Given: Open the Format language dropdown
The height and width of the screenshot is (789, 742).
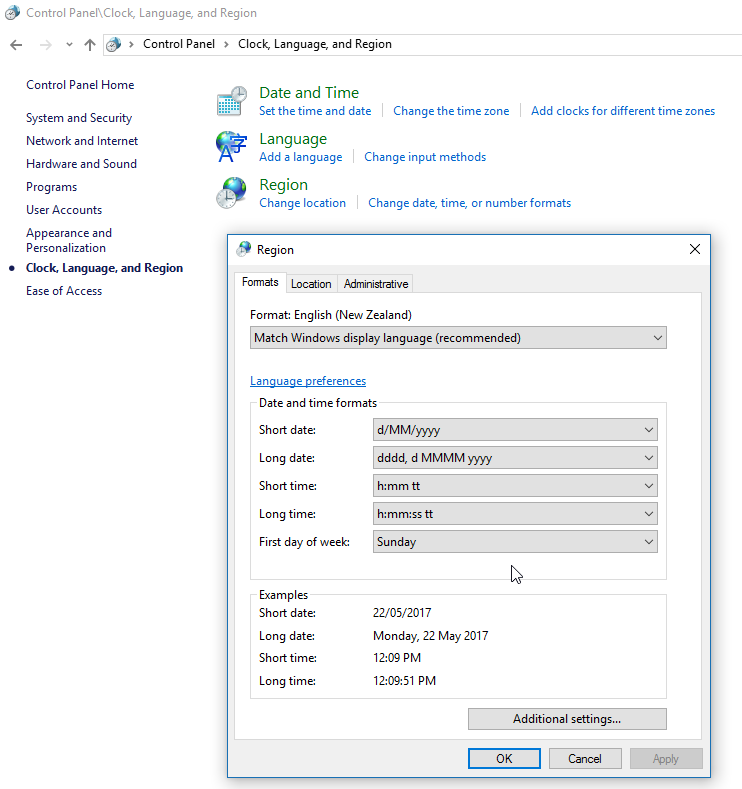Looking at the screenshot, I should click(x=458, y=338).
